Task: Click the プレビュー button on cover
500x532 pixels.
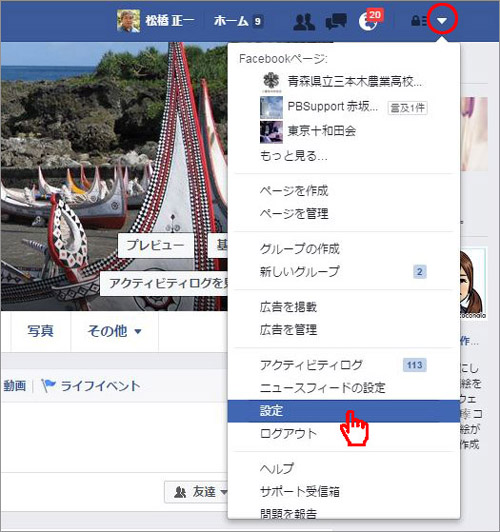Action: (x=156, y=245)
